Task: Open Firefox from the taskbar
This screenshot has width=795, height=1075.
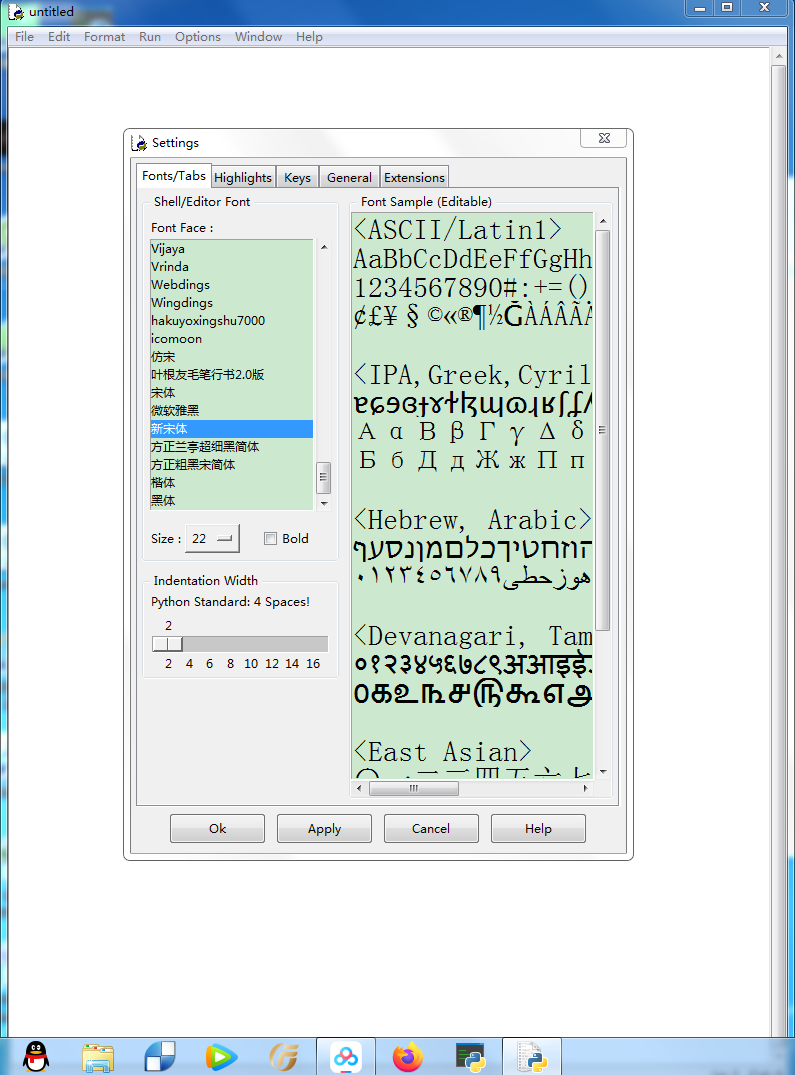Action: (408, 1056)
